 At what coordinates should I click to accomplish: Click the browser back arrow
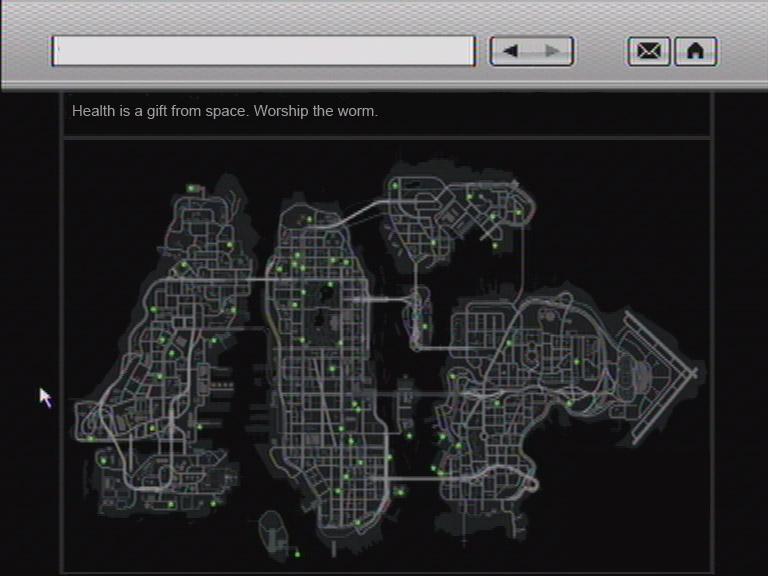click(510, 50)
